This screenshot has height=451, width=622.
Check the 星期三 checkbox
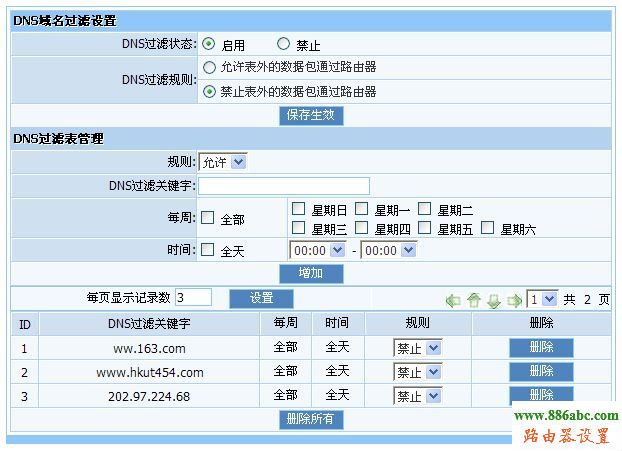[x=298, y=228]
